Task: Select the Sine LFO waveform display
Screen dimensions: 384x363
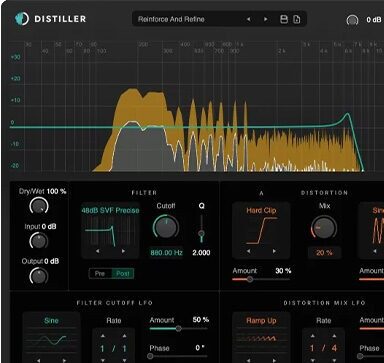Action: pos(51,337)
